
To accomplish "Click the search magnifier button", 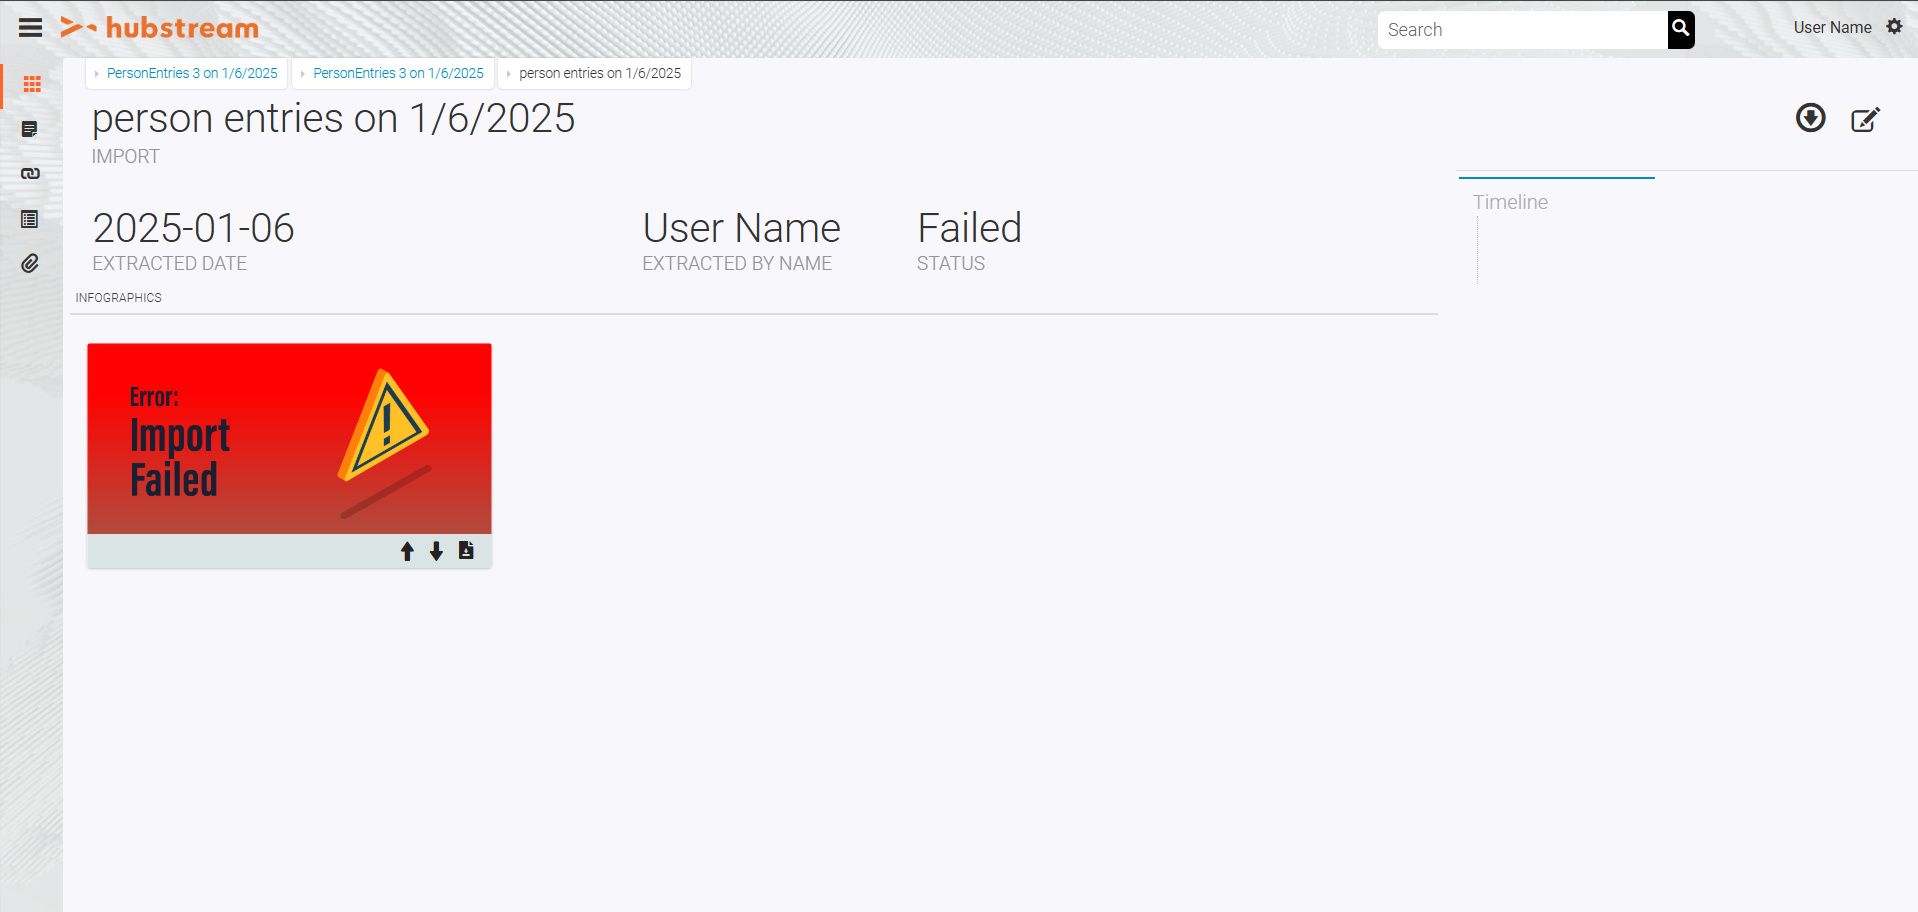I will [x=1679, y=30].
